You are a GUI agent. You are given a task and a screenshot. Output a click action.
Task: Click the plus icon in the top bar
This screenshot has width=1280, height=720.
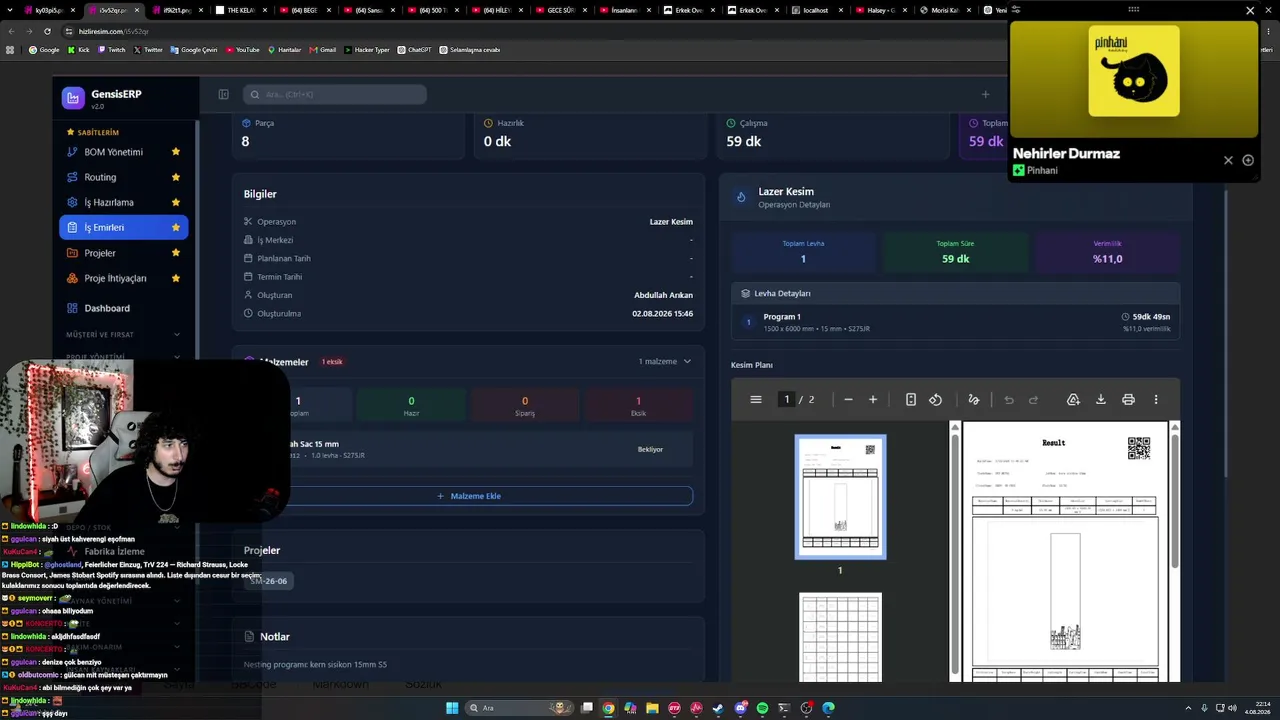click(985, 94)
